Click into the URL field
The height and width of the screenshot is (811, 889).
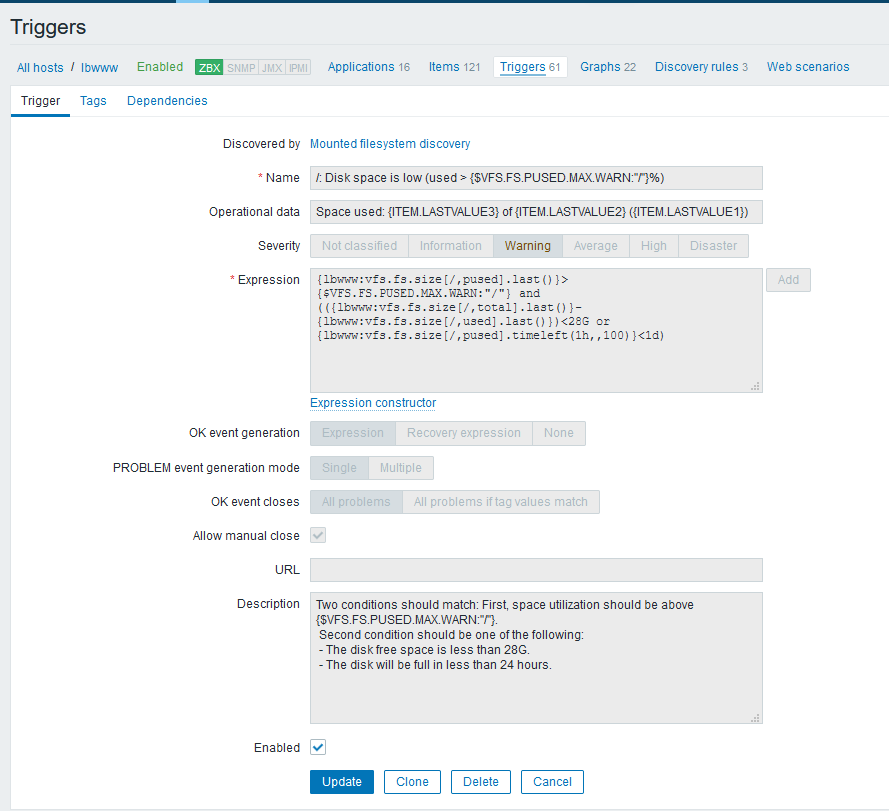536,570
